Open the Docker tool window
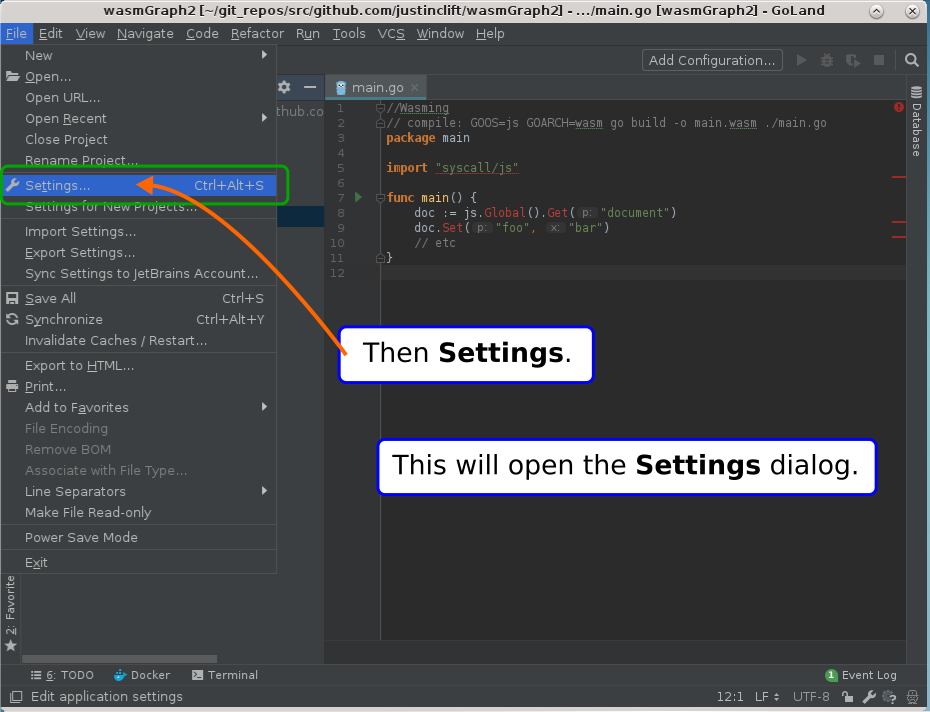This screenshot has width=930, height=712. (x=142, y=675)
